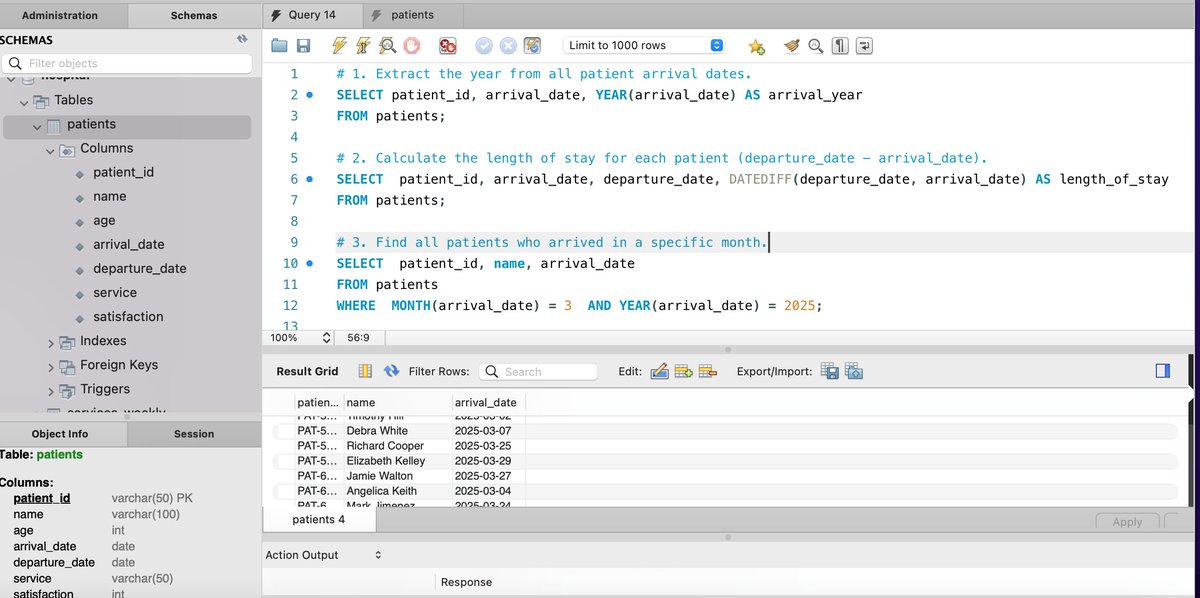Open the query execution plan explain icon
The image size is (1200, 598).
click(388, 45)
